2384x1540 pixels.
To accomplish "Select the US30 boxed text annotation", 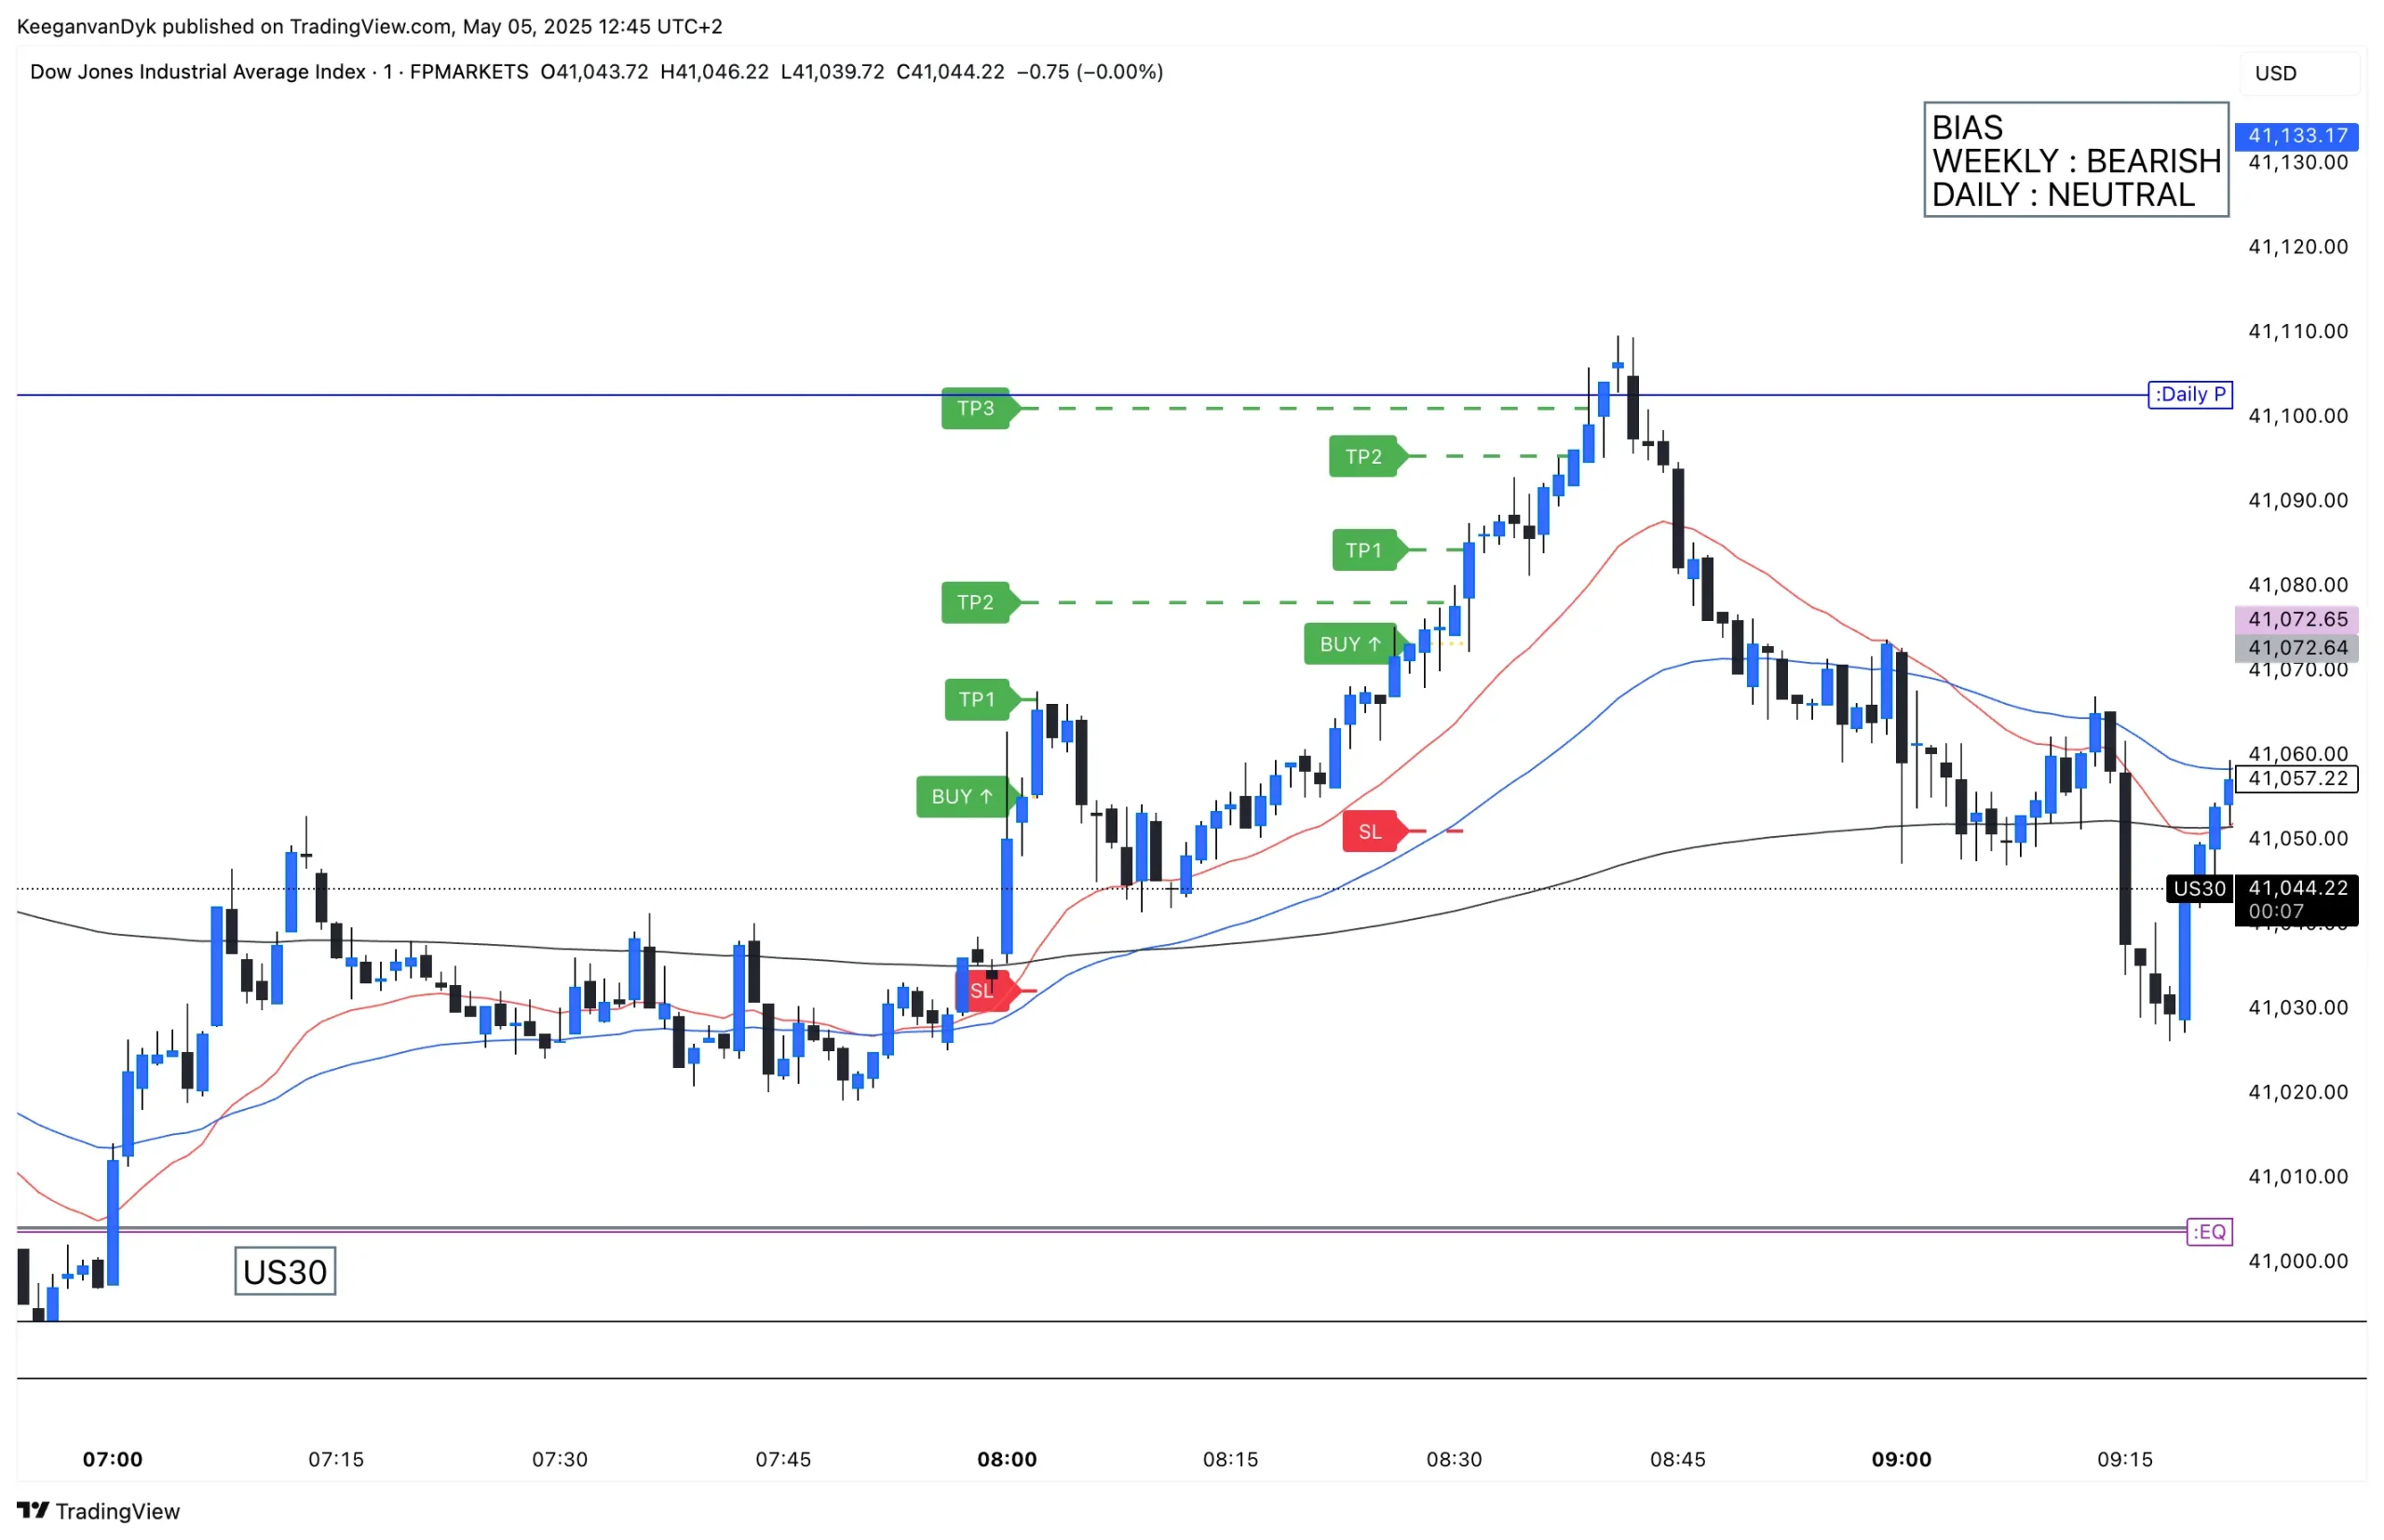I will tap(285, 1271).
